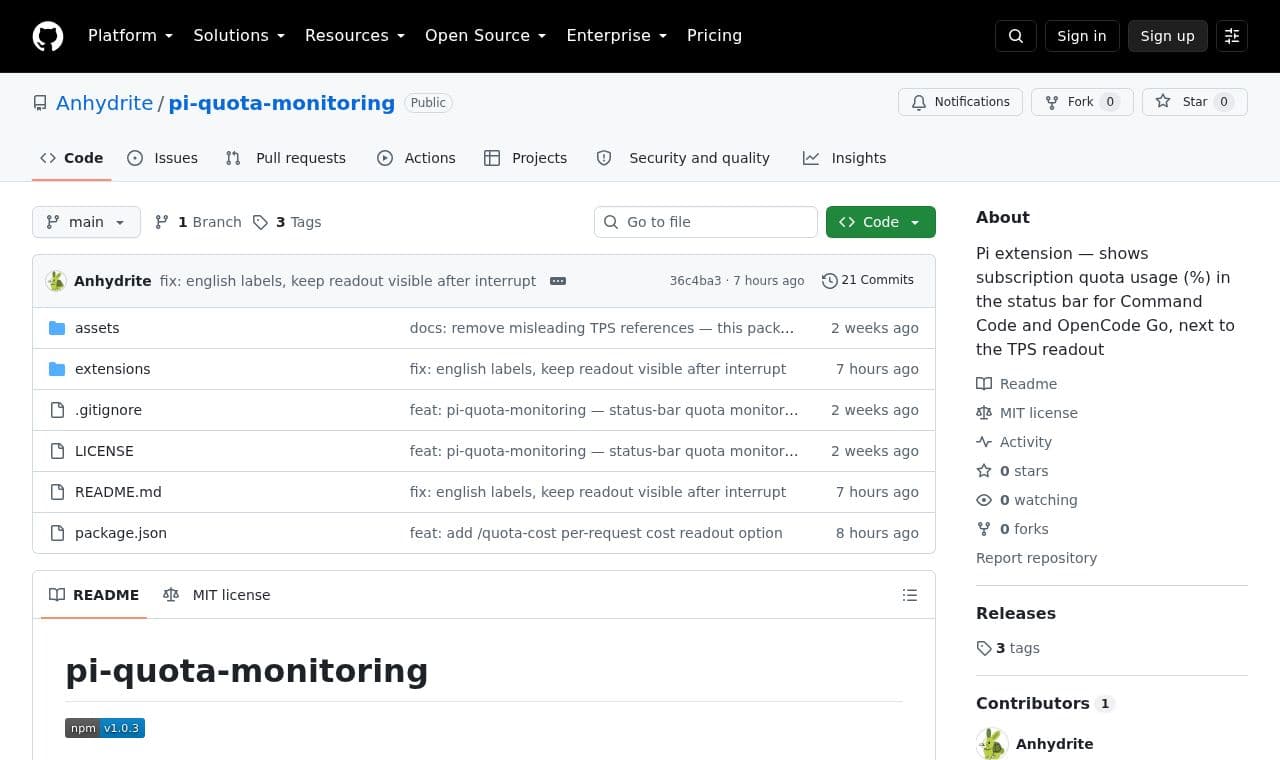
Task: Open the Pricing link
Action: [714, 36]
